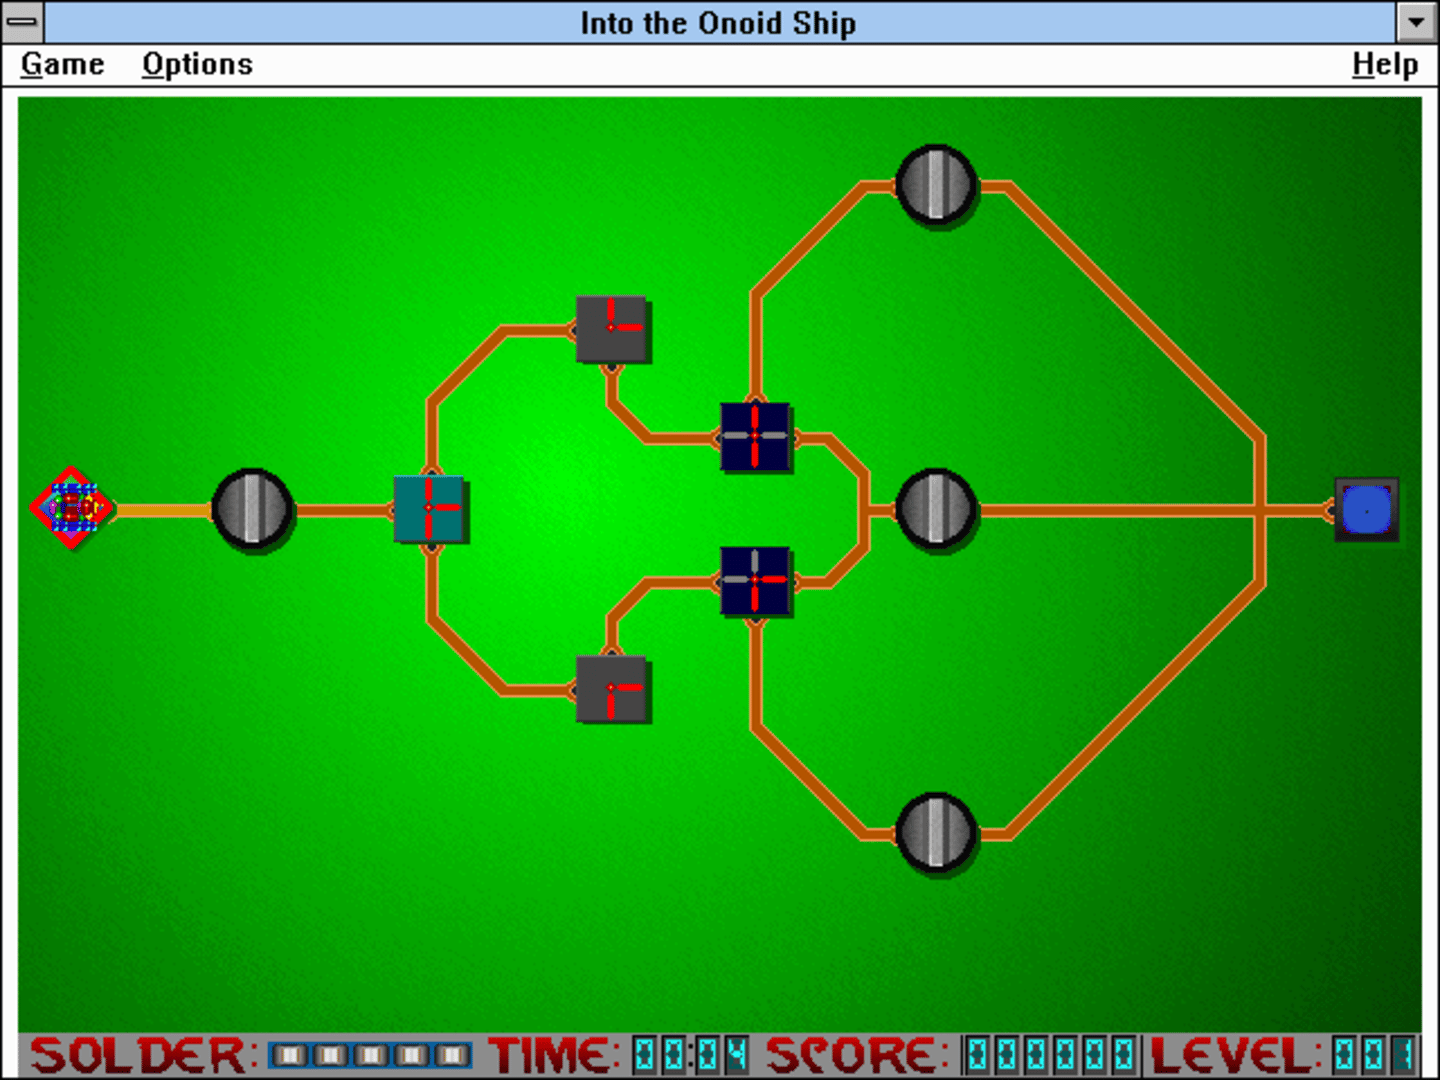Open the Game menu

click(x=62, y=65)
